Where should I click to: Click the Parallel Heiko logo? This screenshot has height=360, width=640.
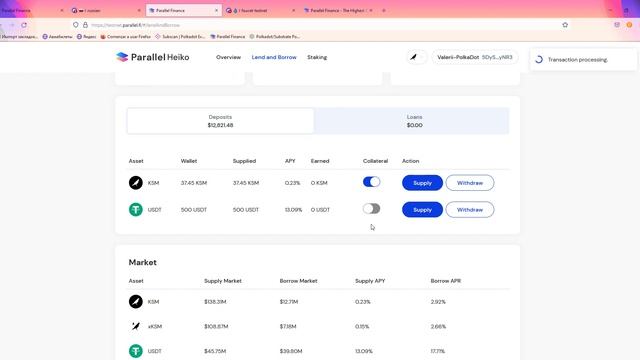click(153, 57)
